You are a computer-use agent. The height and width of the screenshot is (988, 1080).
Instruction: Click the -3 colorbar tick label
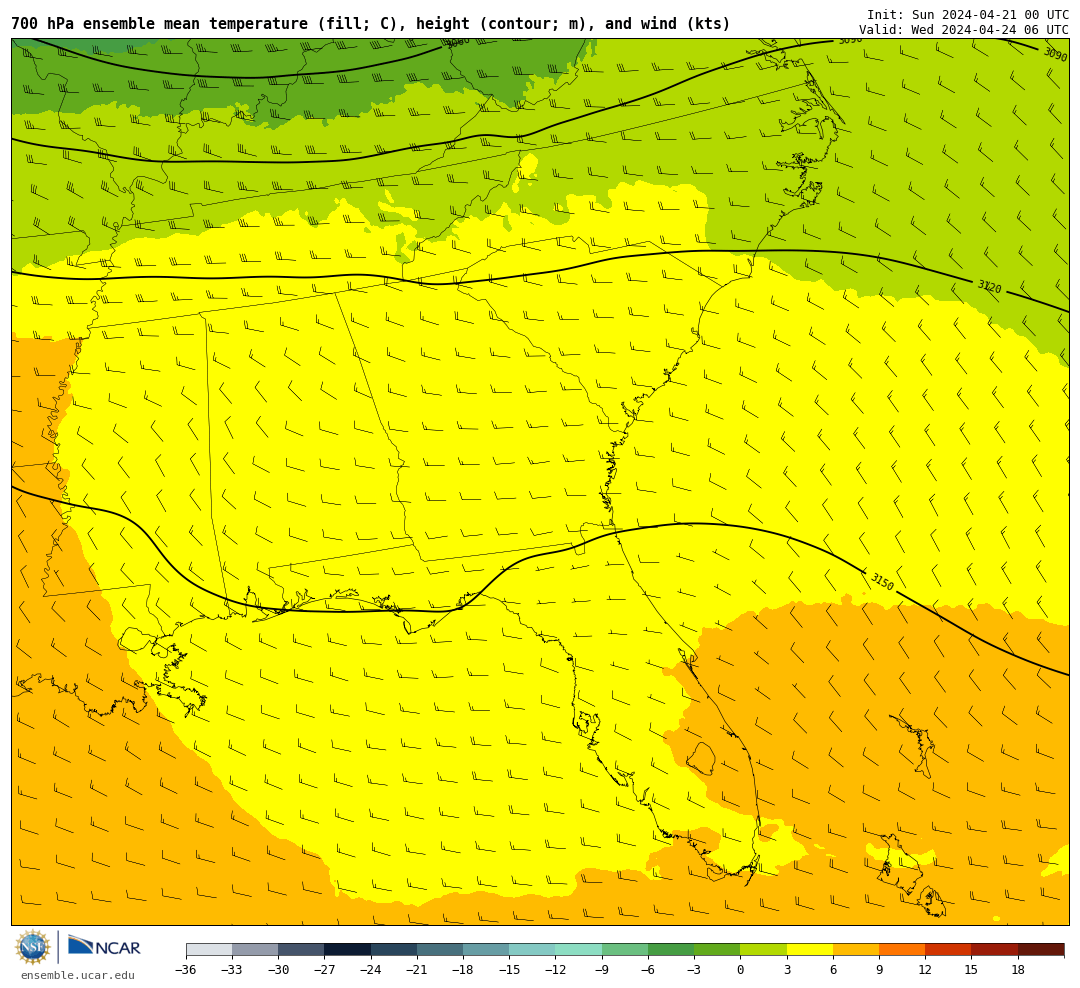(694, 970)
